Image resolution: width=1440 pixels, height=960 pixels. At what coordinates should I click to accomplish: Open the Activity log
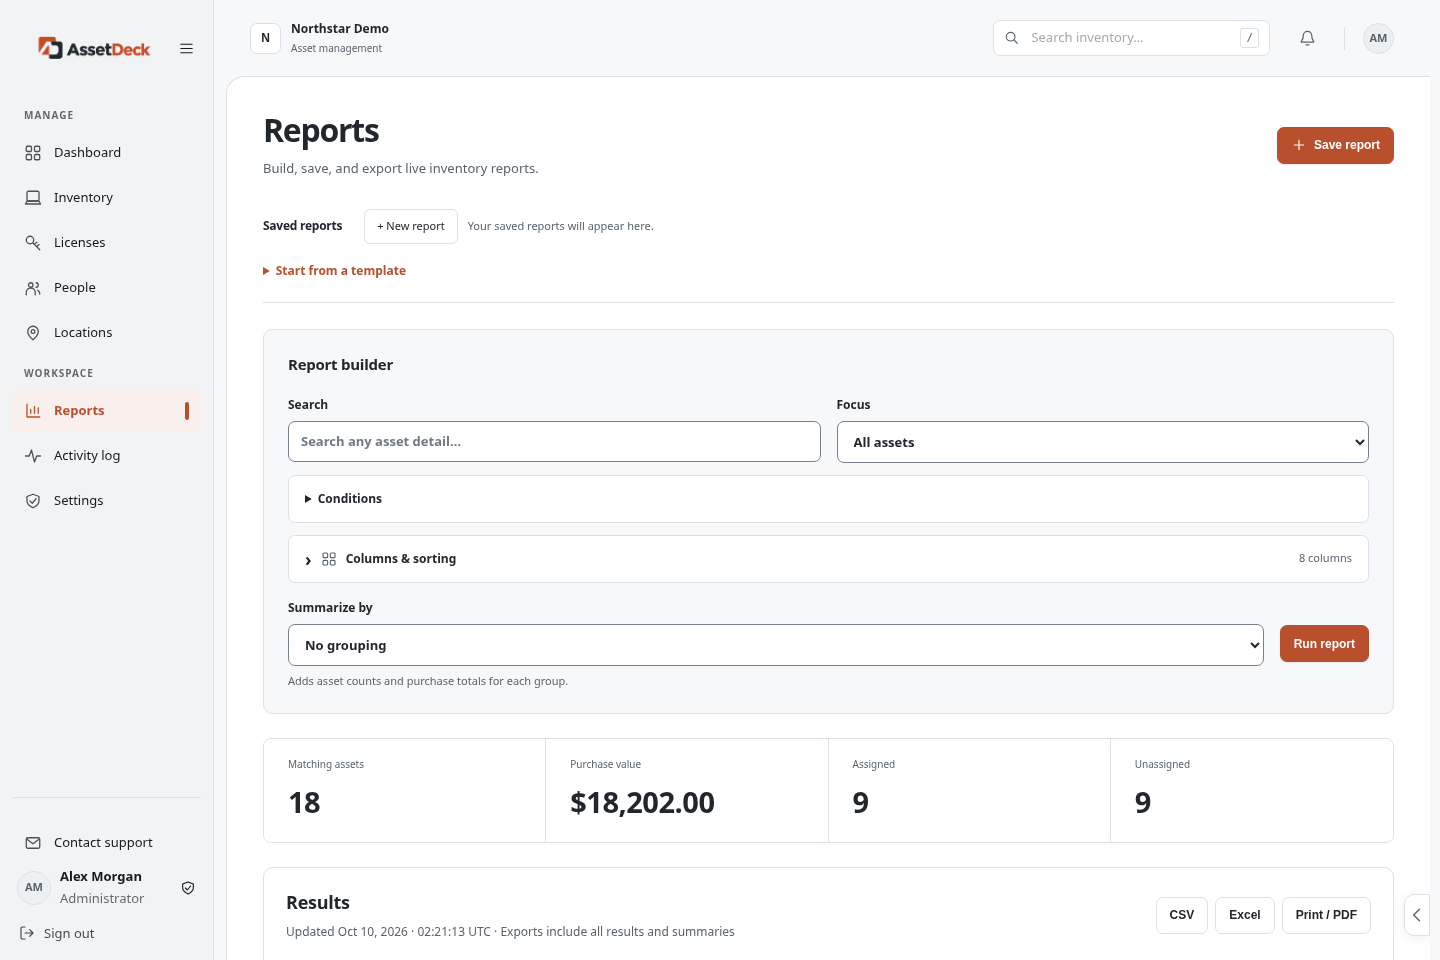[106, 455]
